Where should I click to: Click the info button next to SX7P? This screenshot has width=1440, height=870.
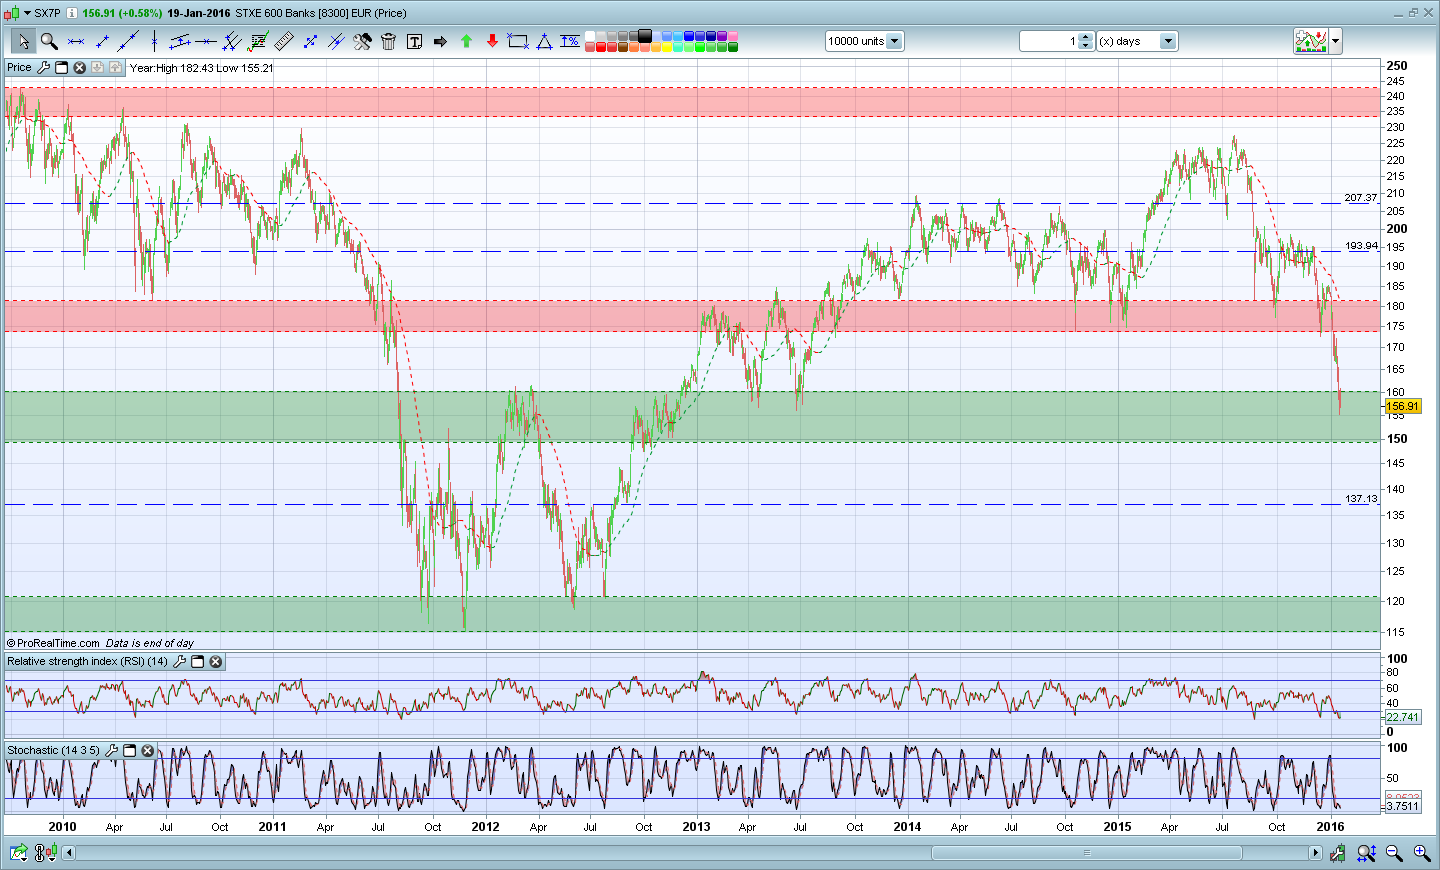tap(71, 13)
